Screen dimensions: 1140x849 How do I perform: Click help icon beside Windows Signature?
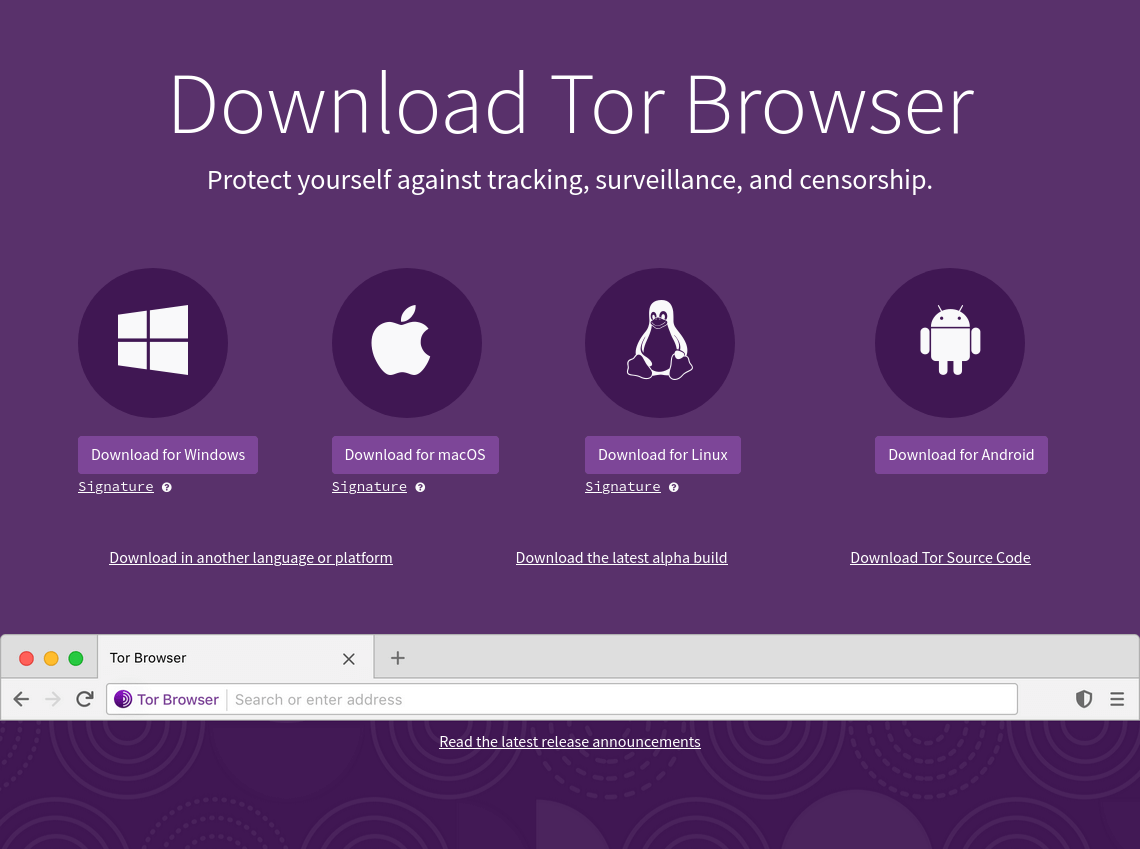166,487
